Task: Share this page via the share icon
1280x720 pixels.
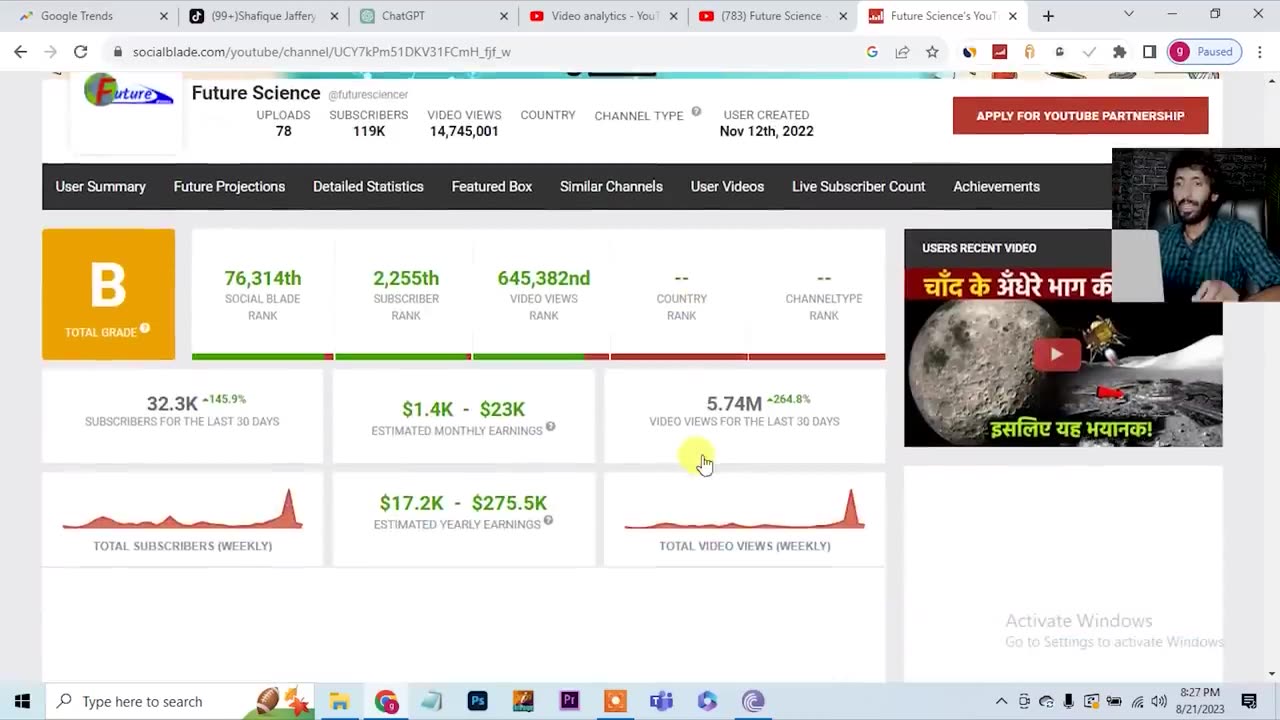Action: point(902,52)
